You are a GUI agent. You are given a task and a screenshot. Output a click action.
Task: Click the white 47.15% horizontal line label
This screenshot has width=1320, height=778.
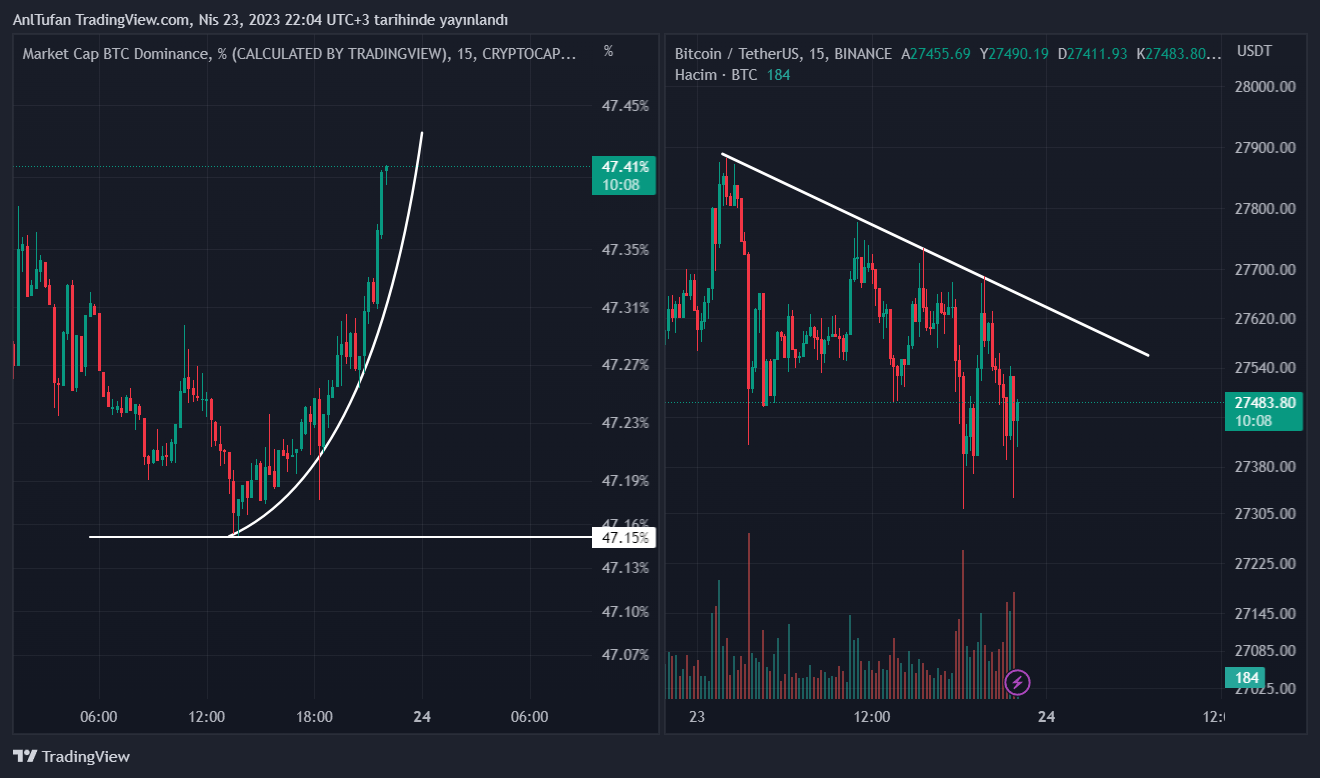pos(625,538)
